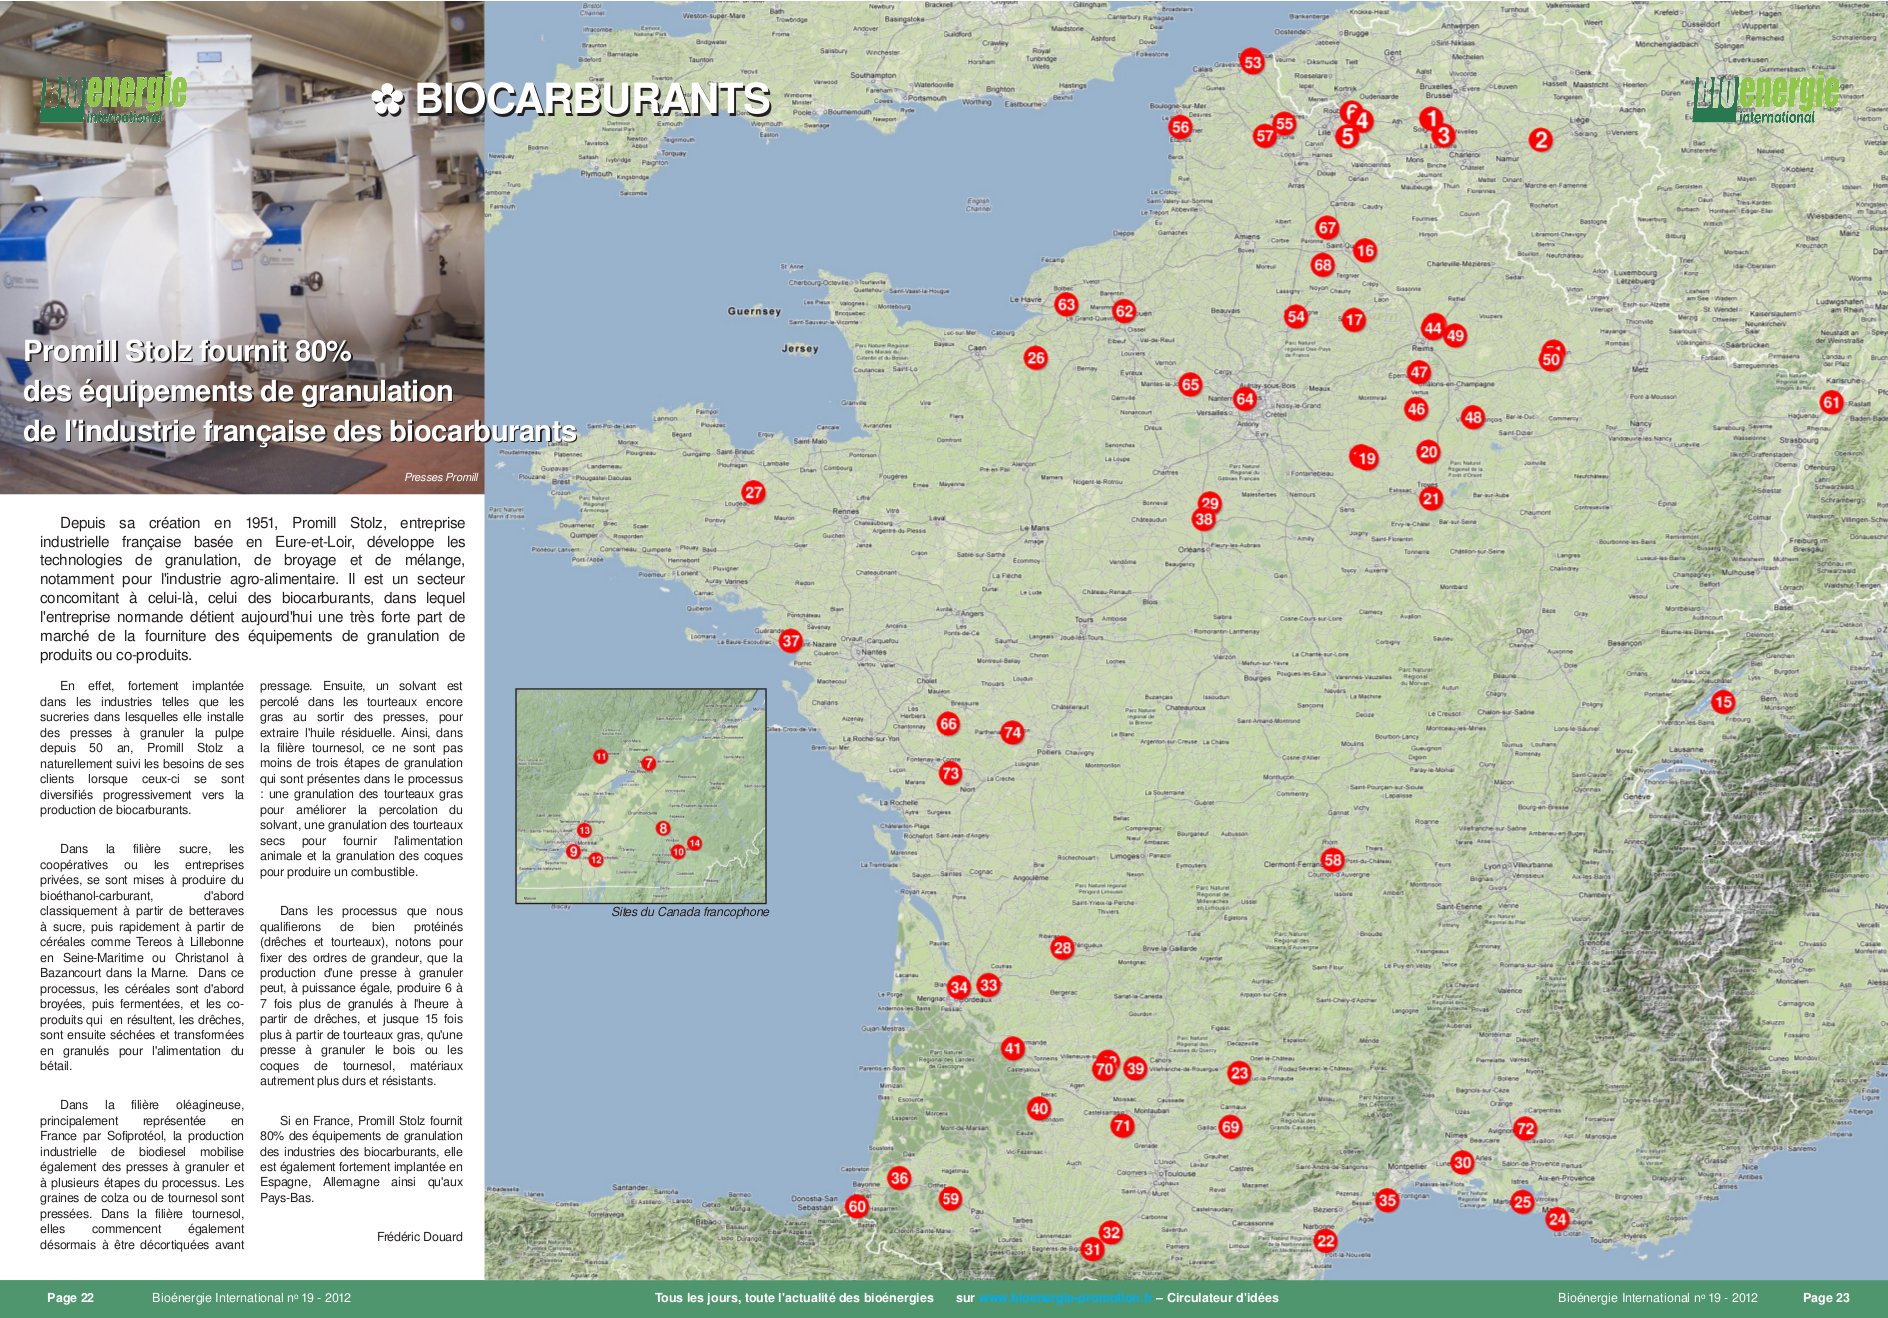Select map marker 65 west of Paris

pyautogui.click(x=1190, y=384)
